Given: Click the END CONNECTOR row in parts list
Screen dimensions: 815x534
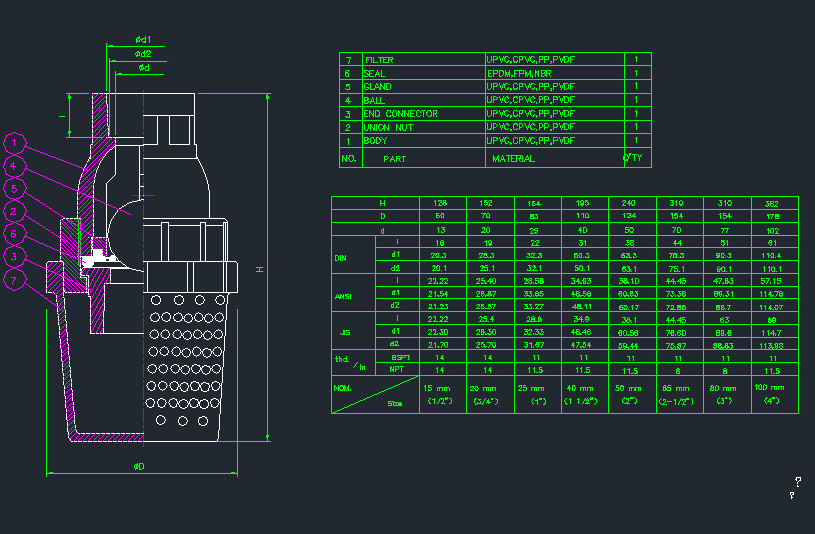Looking at the screenshot, I should [399, 114].
